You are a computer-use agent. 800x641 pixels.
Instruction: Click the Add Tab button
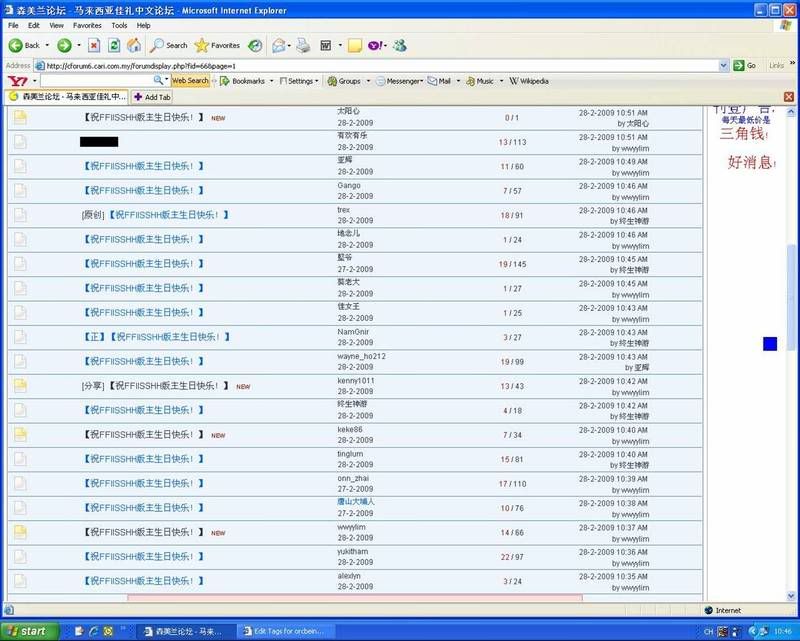point(152,97)
